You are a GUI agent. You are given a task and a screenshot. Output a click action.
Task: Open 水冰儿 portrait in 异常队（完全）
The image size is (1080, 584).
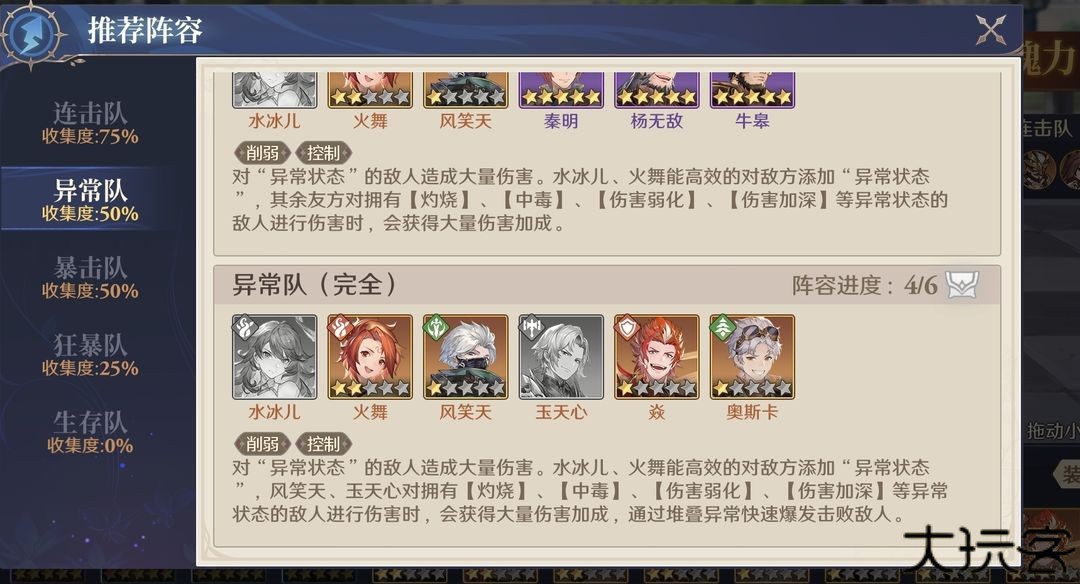274,357
